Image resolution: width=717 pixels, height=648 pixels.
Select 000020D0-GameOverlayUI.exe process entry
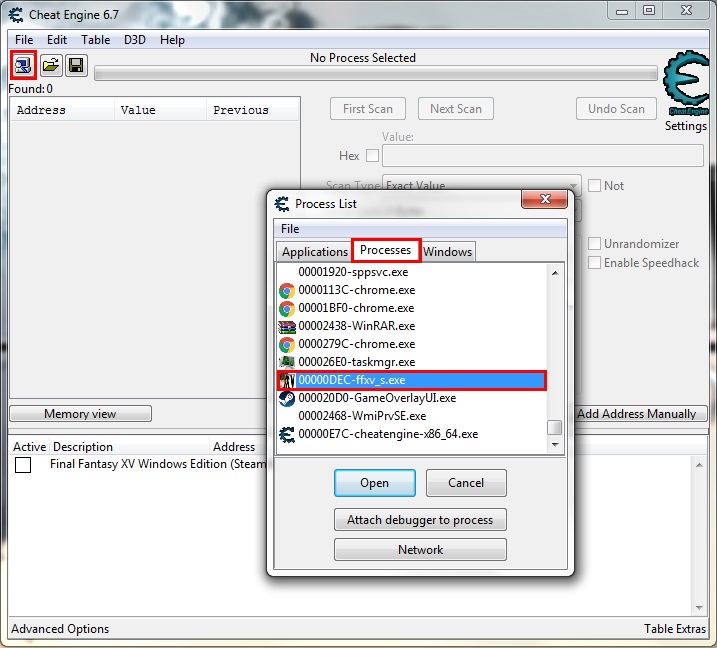412,398
